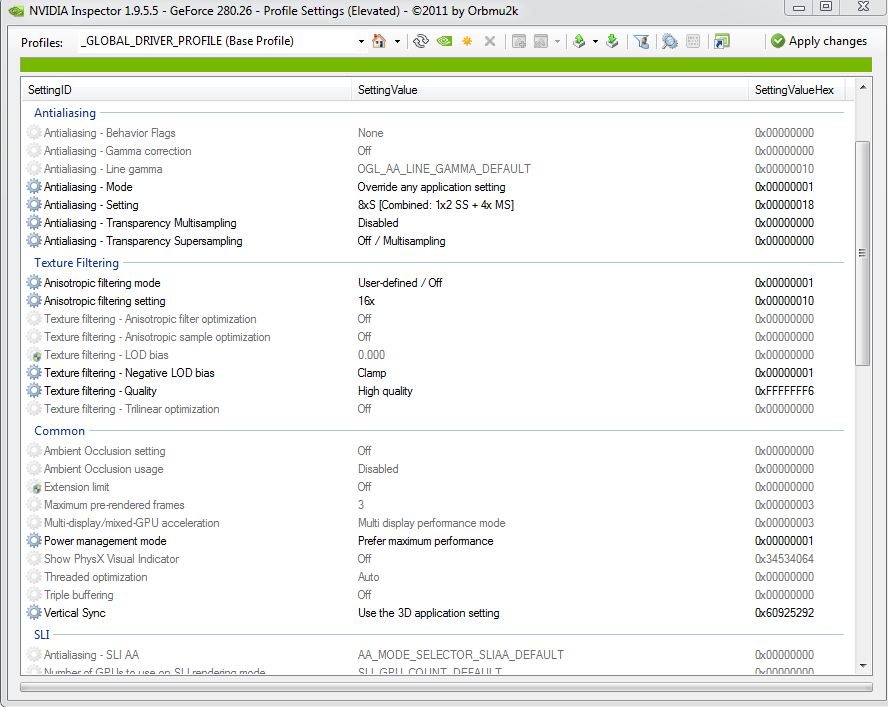This screenshot has width=888, height=707.
Task: Click the 'Clamp' value cell
Action: (372, 373)
